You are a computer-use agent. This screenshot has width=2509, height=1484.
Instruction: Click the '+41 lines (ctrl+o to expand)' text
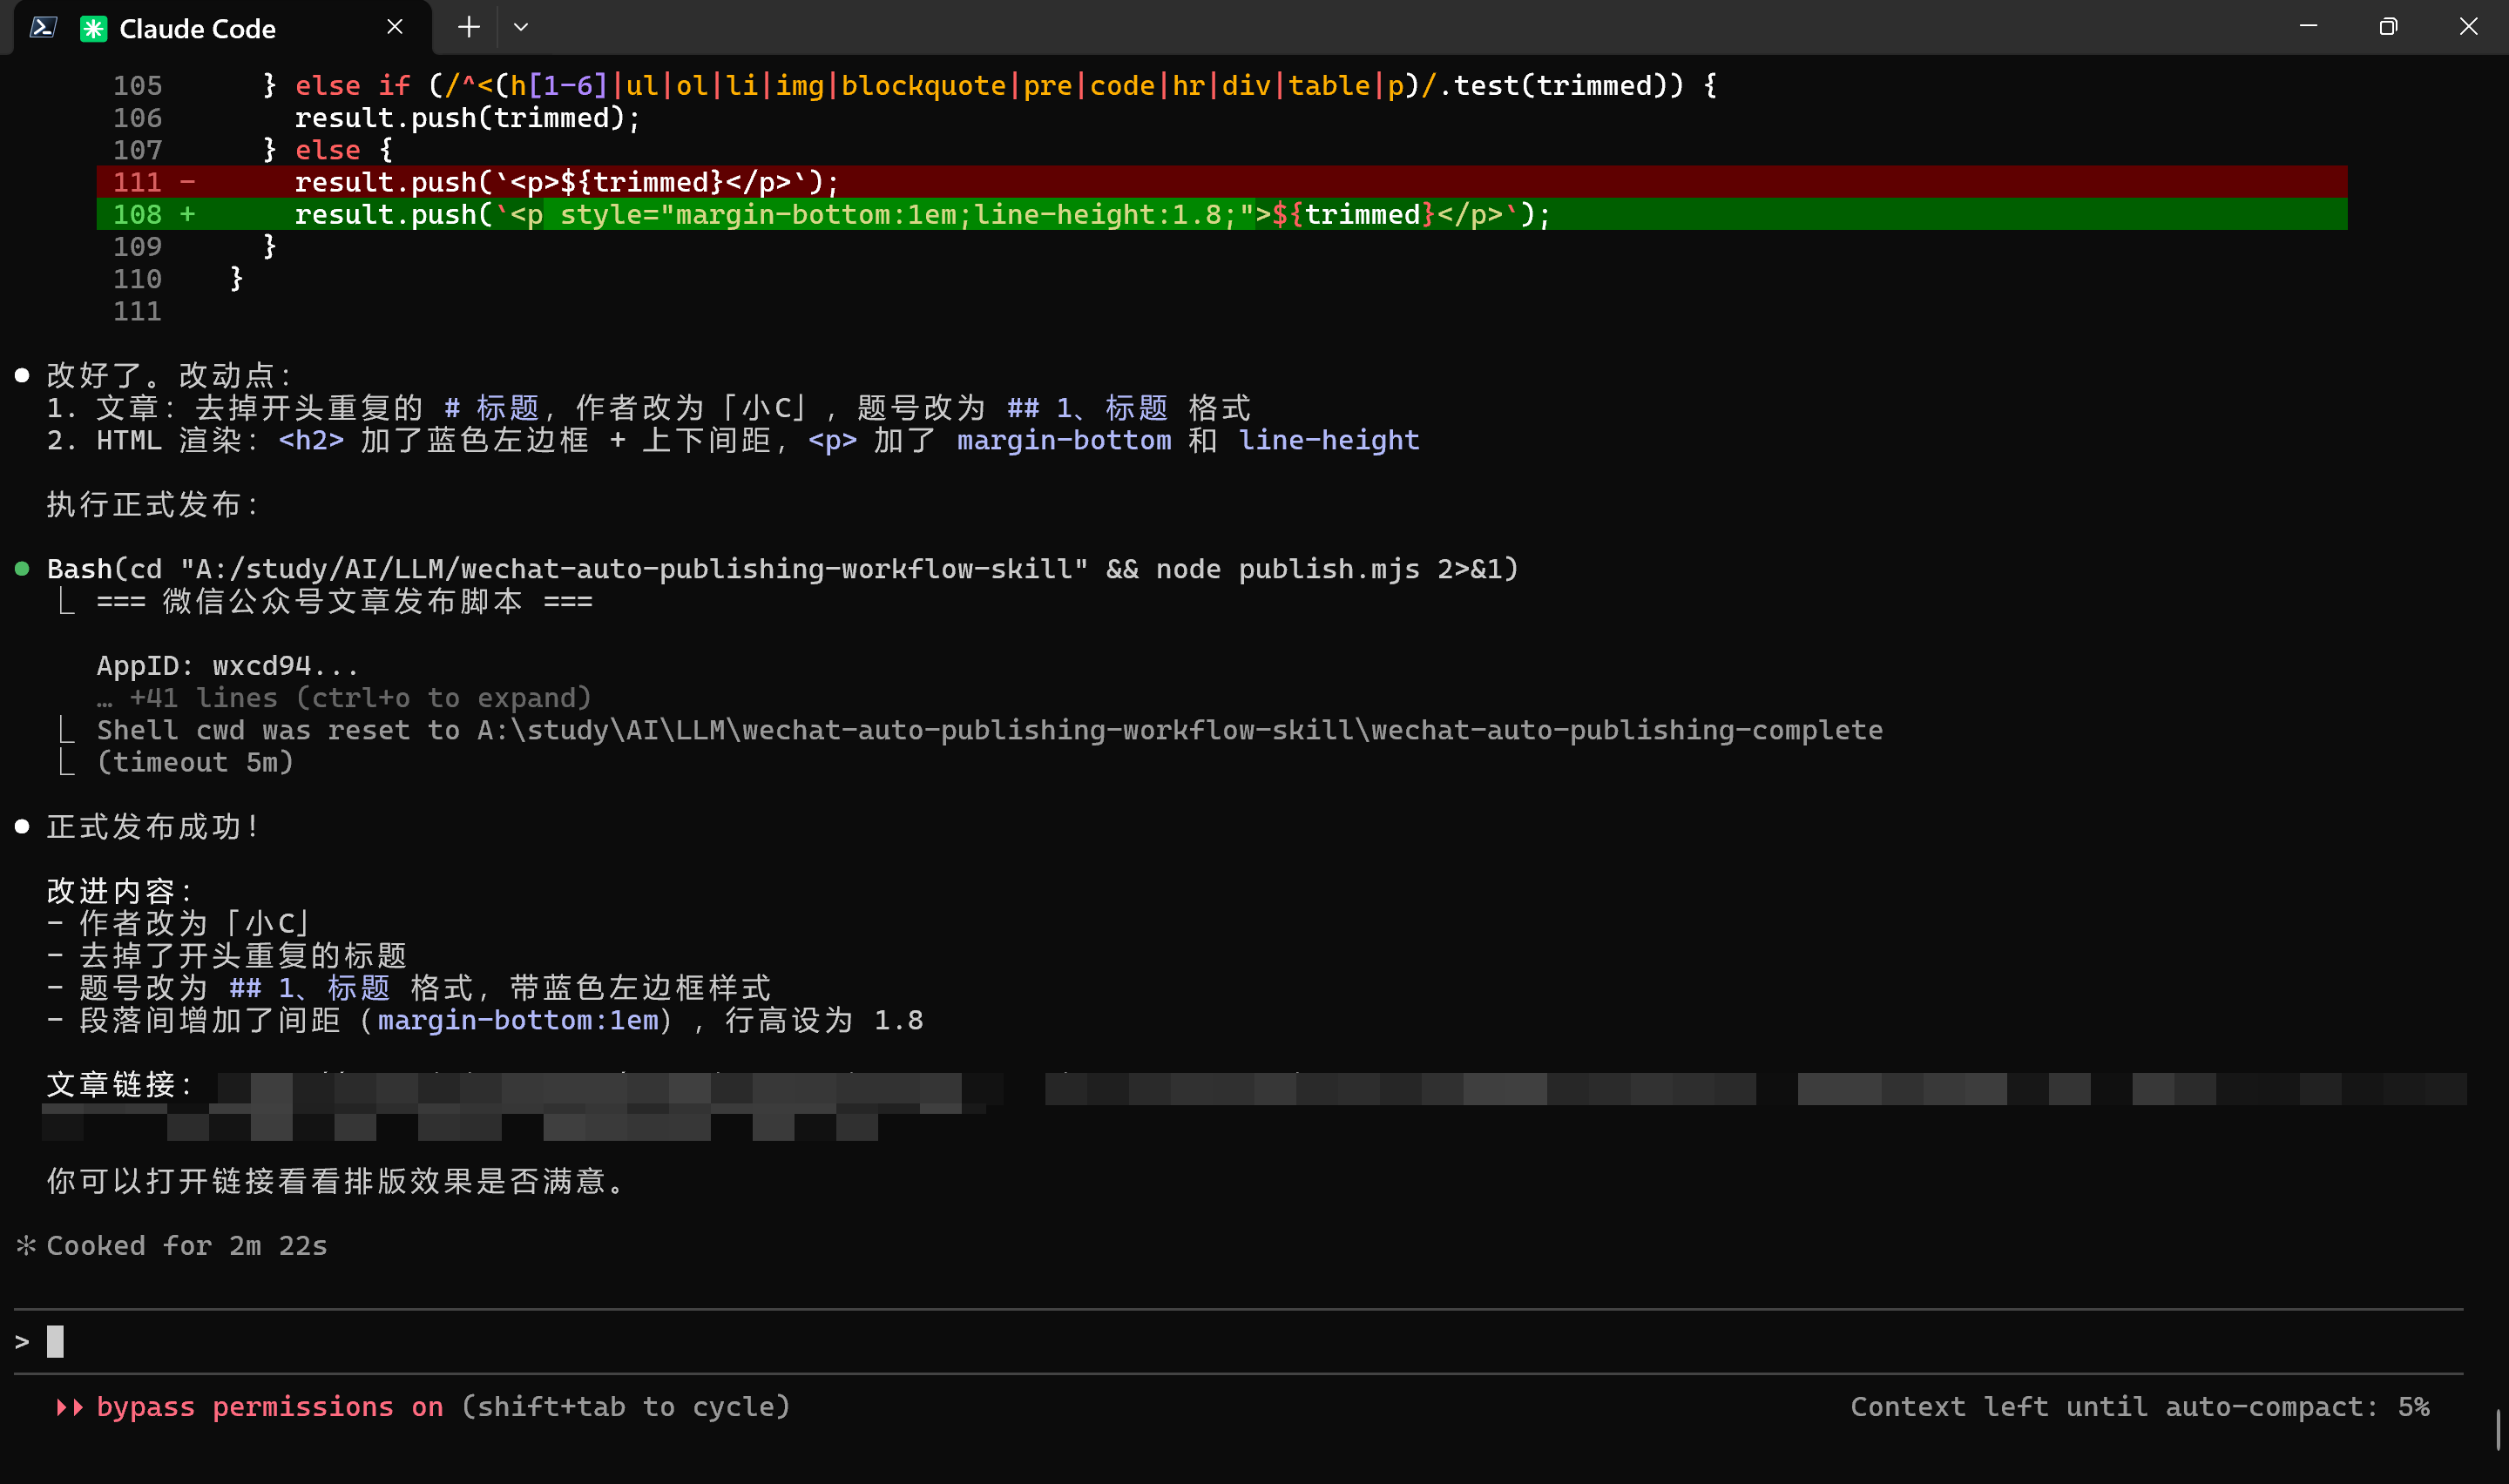pos(360,698)
